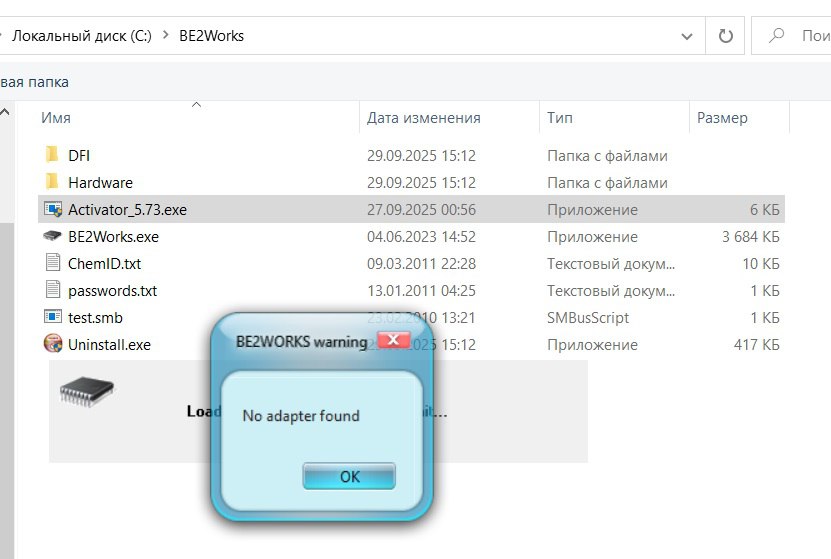Viewport: 831px width, 559px height.
Task: Expand the address bar history dropdown
Action: pyautogui.click(x=687, y=36)
